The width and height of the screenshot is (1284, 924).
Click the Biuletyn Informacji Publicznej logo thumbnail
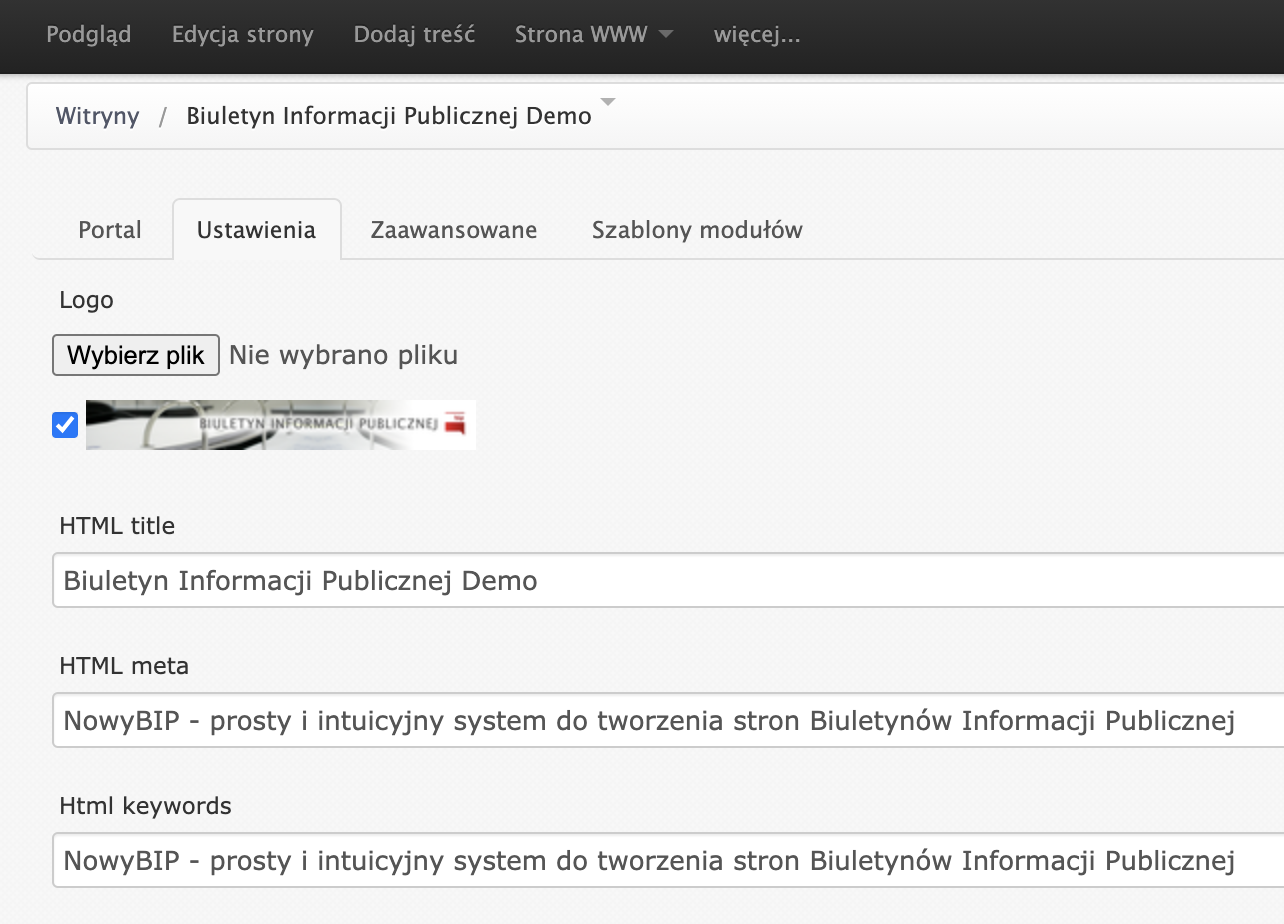click(x=283, y=425)
